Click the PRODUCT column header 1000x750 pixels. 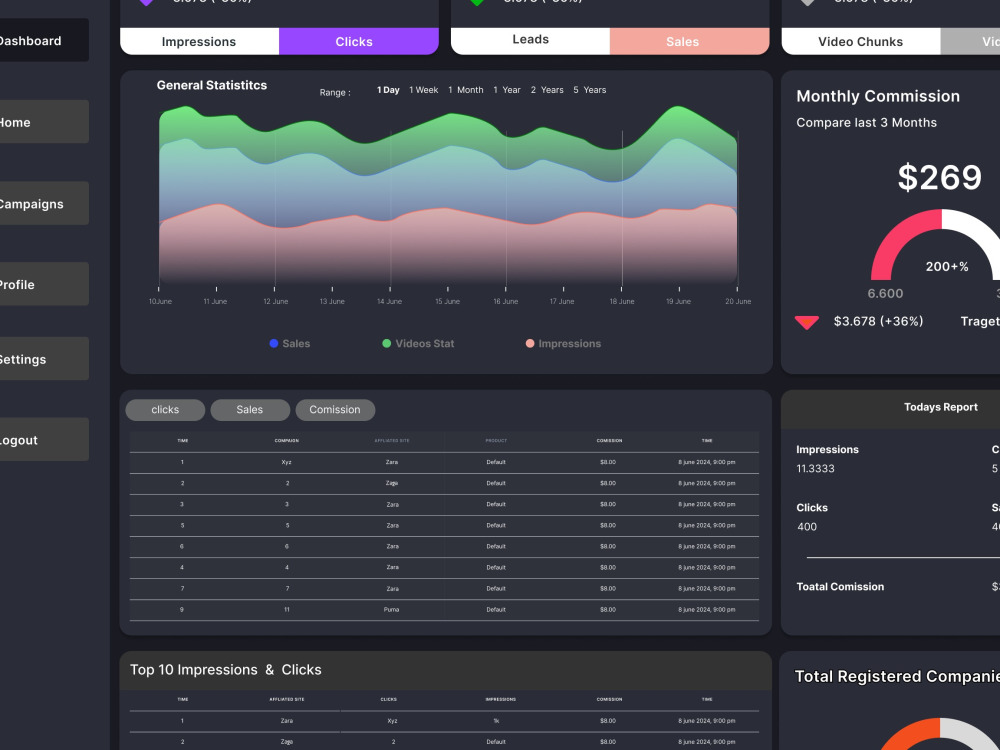pos(496,441)
